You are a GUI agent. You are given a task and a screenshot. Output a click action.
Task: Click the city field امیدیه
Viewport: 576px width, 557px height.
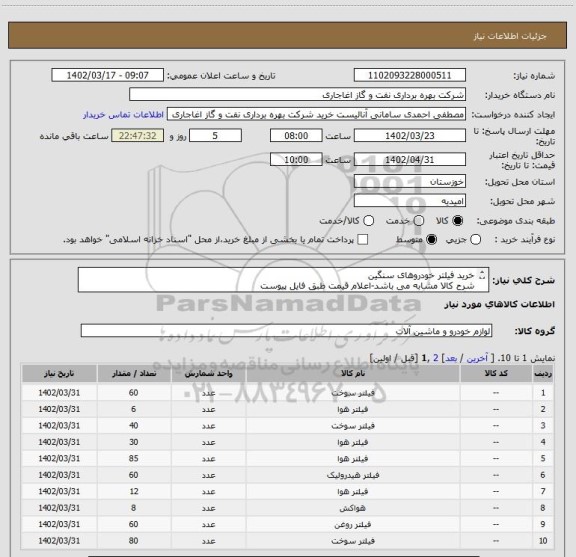point(410,201)
